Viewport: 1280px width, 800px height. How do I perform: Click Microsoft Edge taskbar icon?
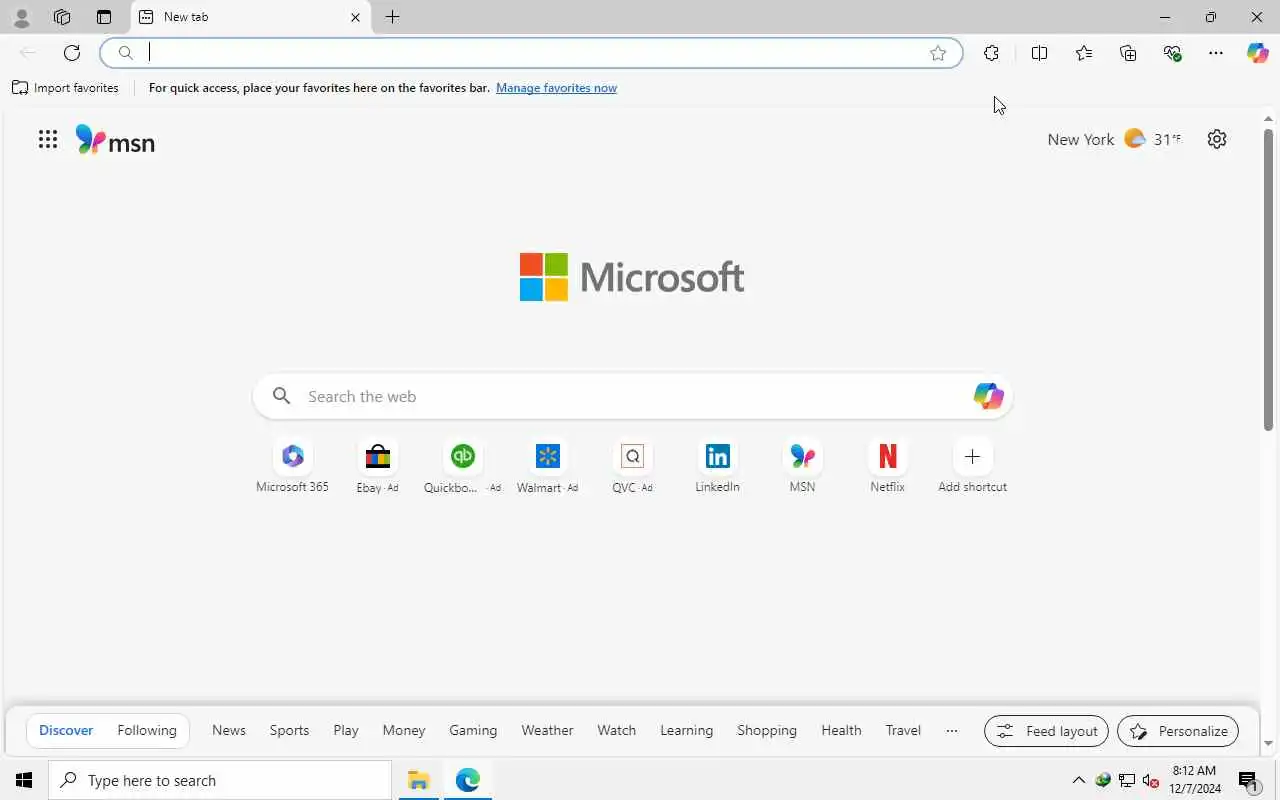point(468,780)
